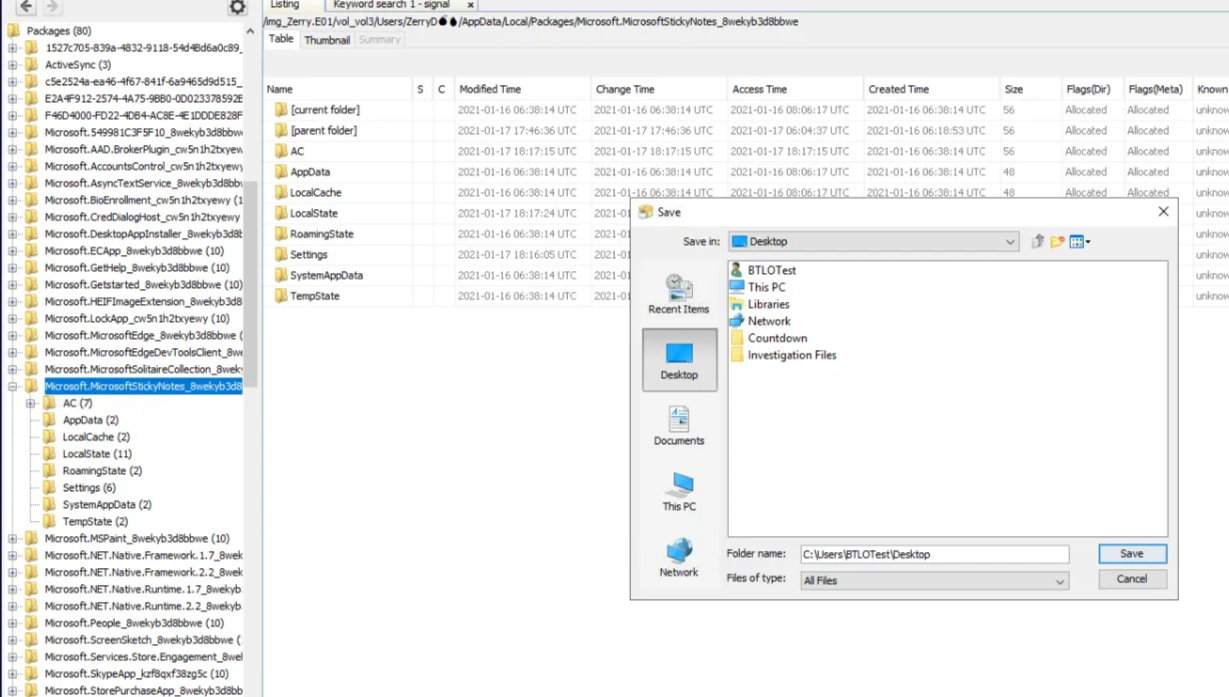
Task: Click the Save button
Action: pos(1132,554)
